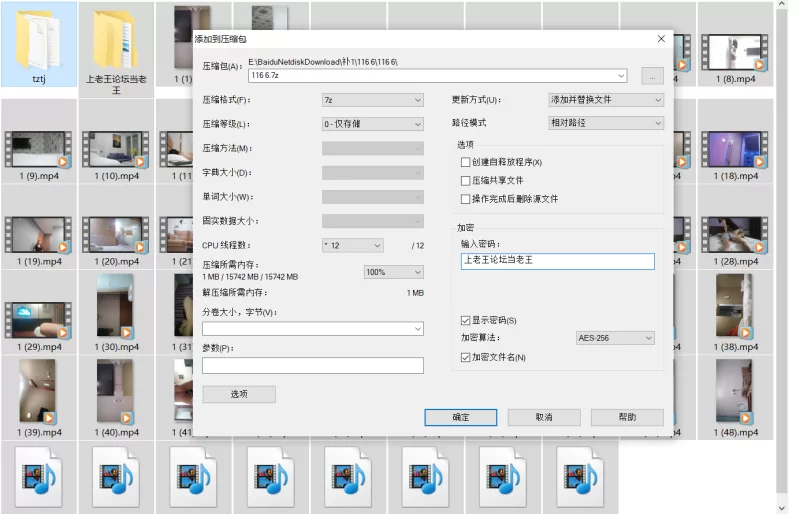Select the 1 (10).mp4 video thumbnail
The image size is (800, 514).
[116, 149]
